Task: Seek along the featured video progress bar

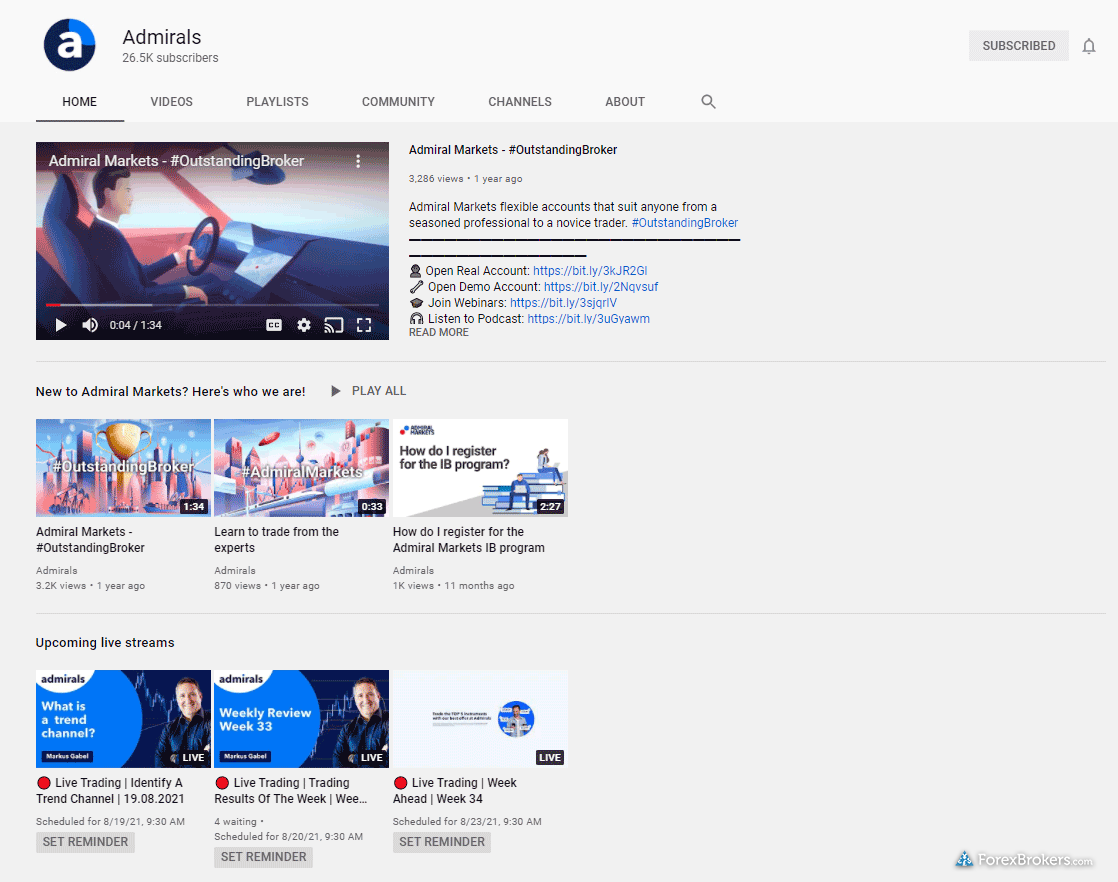Action: tap(212, 305)
